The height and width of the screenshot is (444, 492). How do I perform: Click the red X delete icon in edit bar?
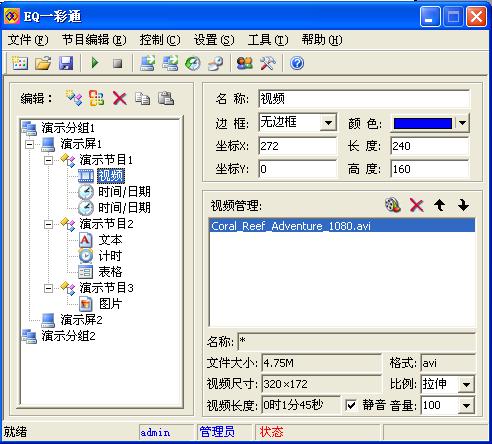[119, 99]
